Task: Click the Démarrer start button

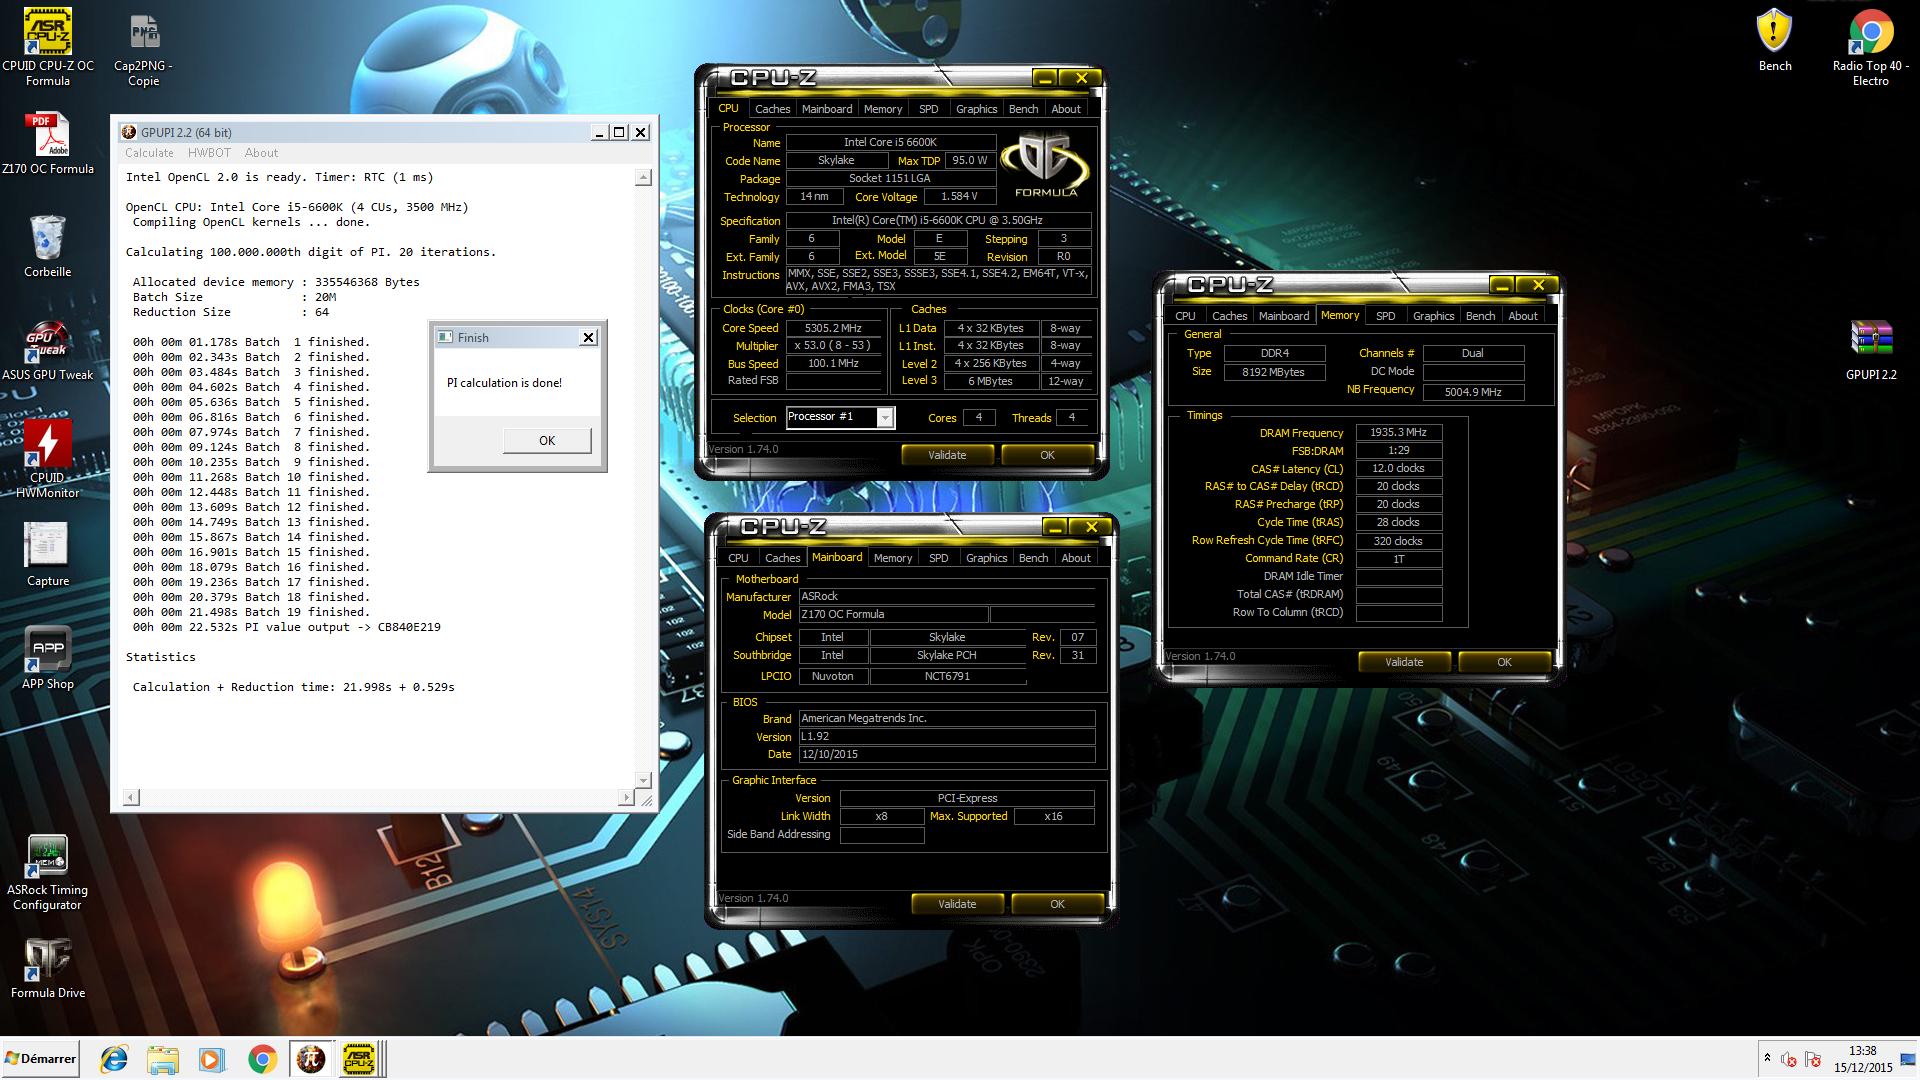Action: 40,1059
